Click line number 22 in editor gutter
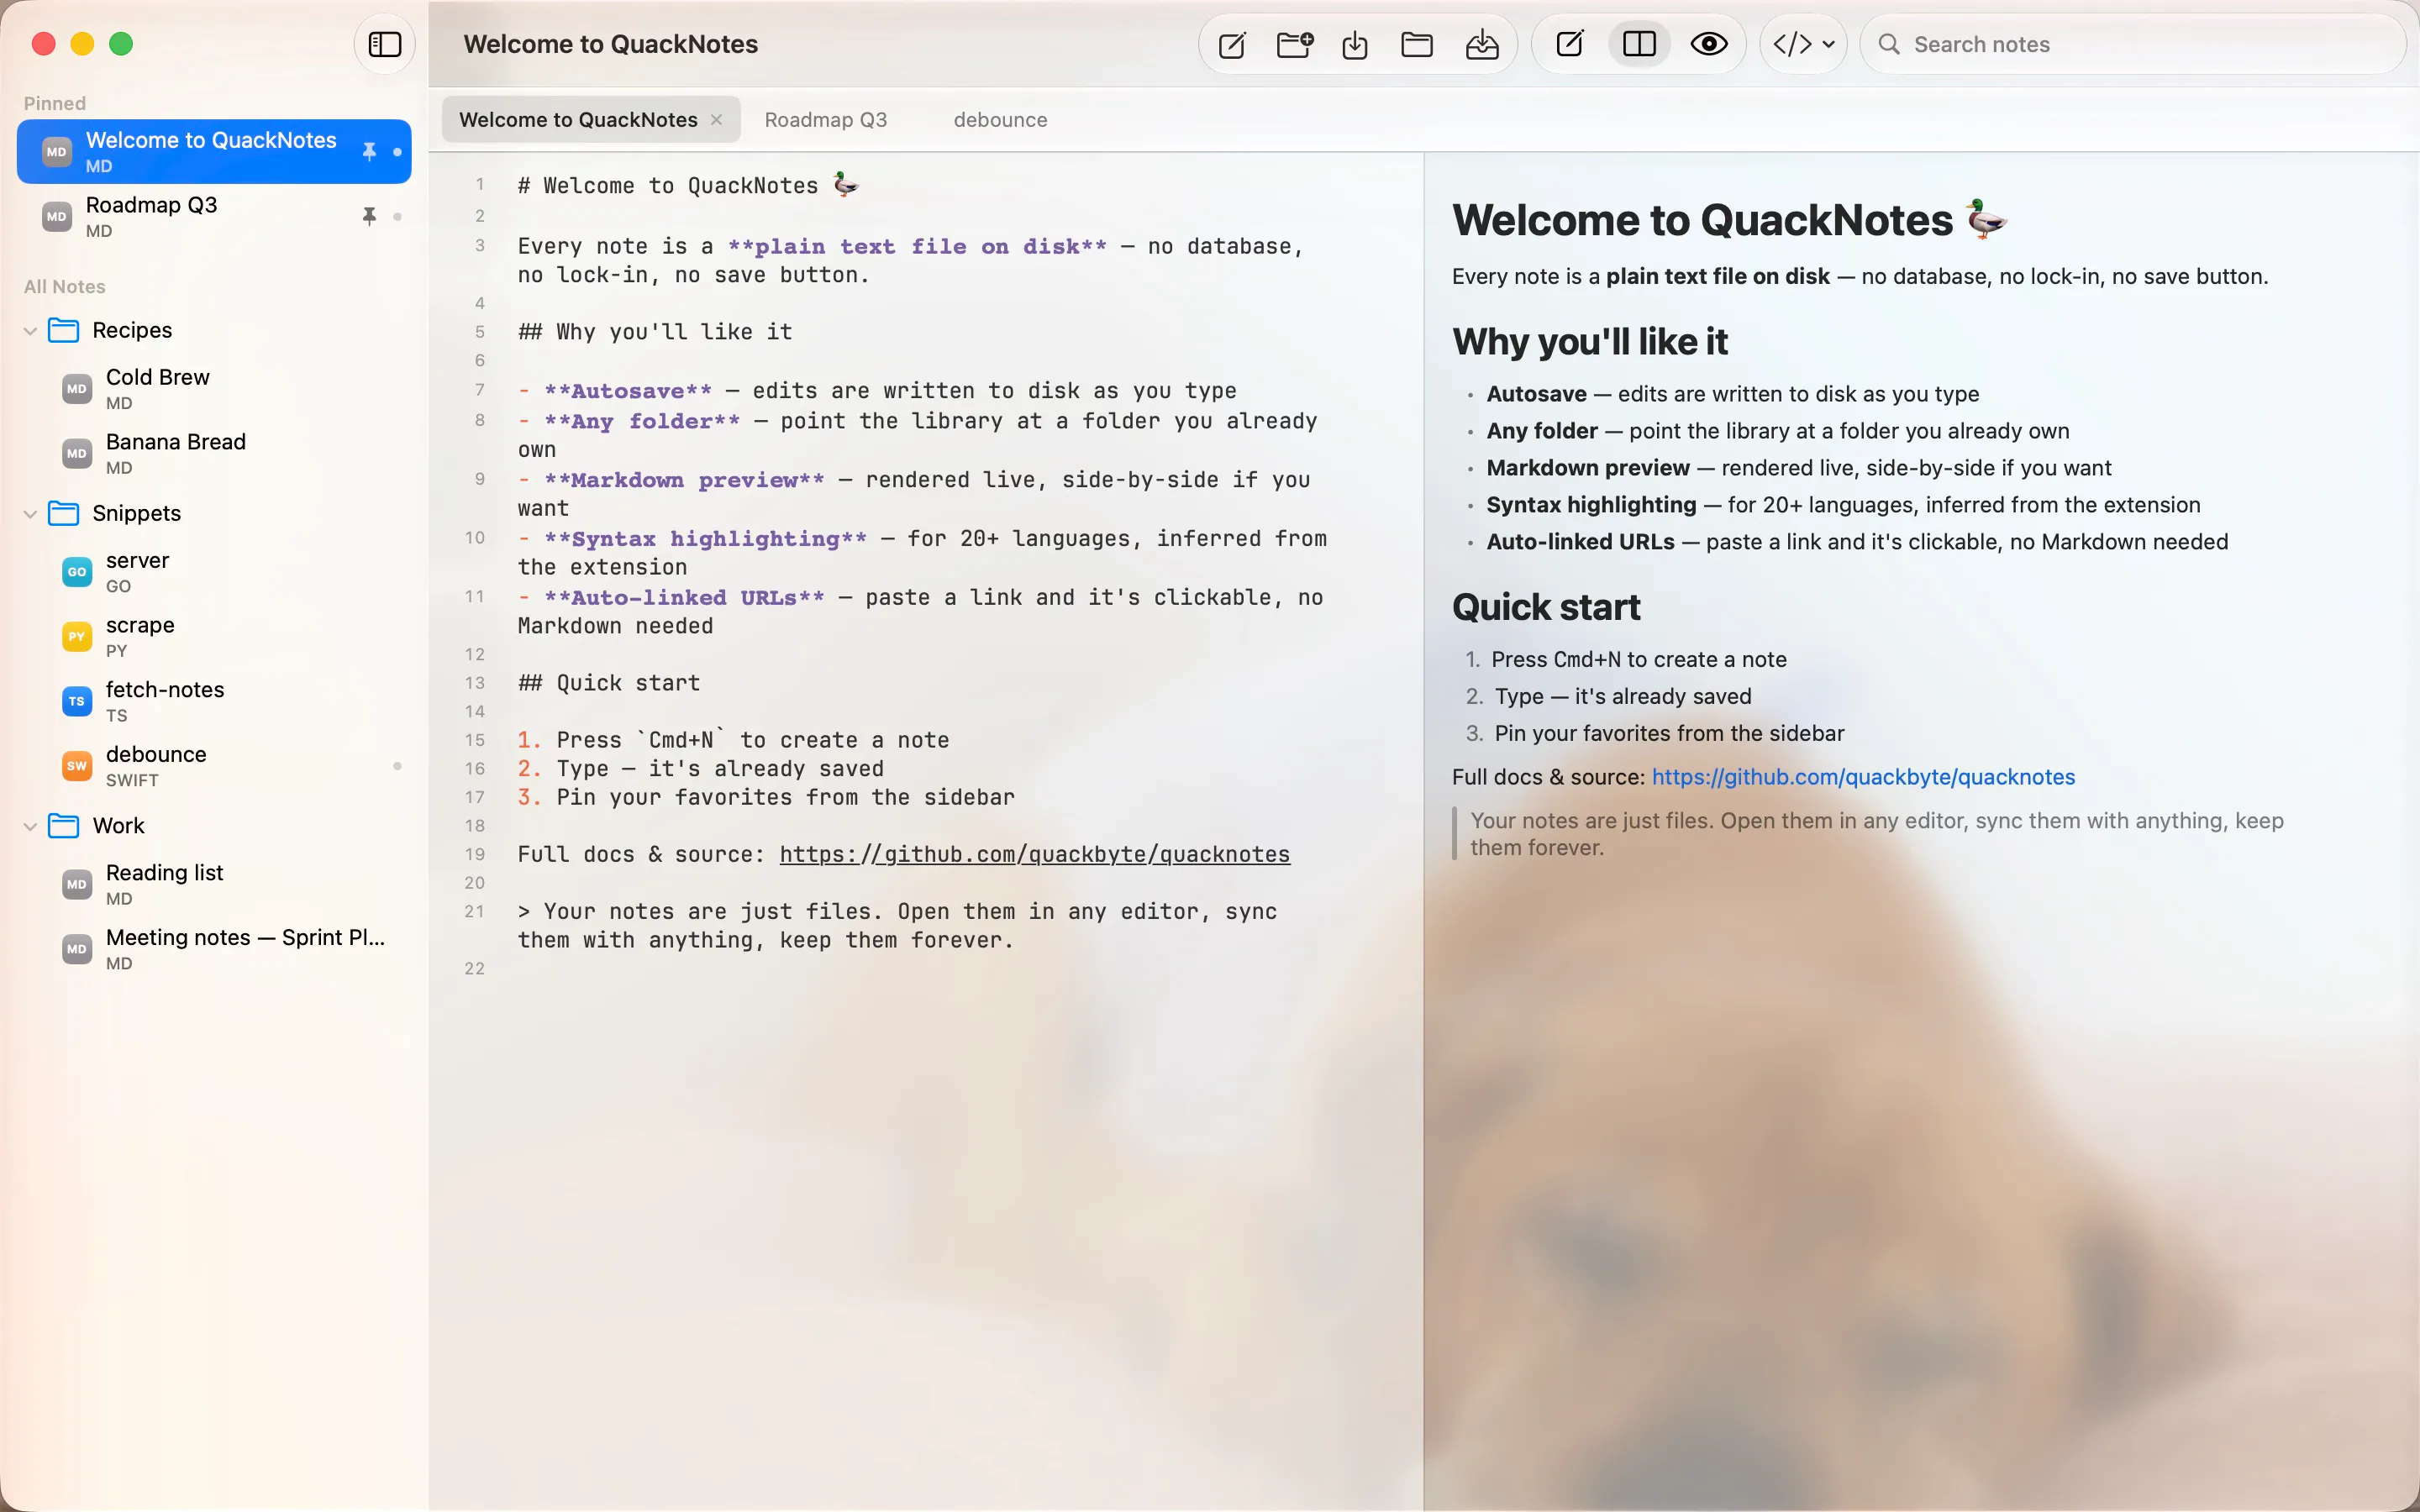The image size is (2420, 1512). coord(475,969)
